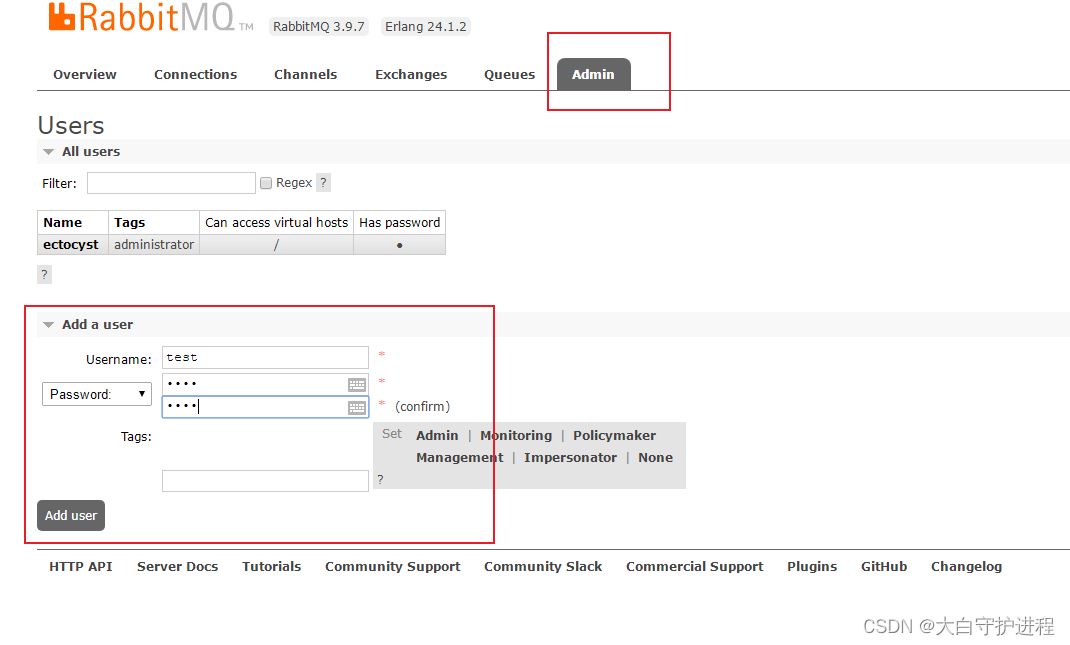Open the Admin tab
1070x645 pixels.
[x=593, y=74]
